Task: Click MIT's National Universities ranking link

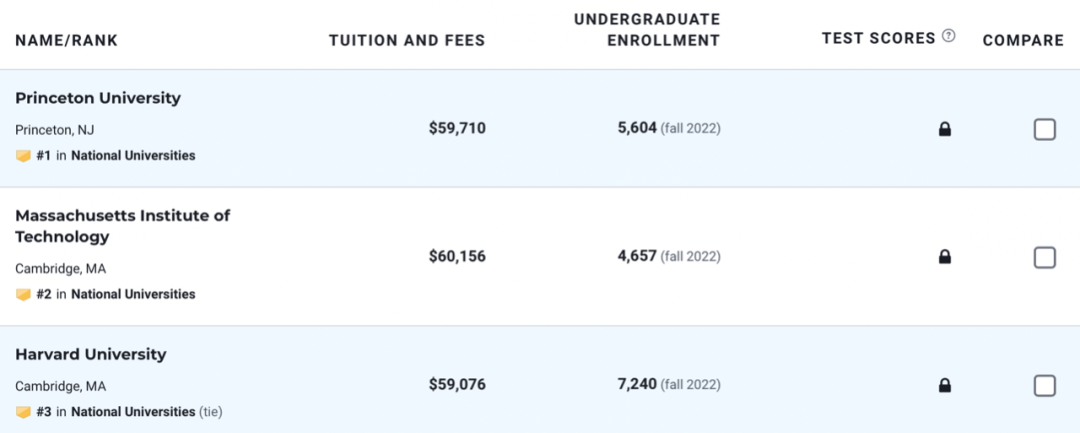Action: [133, 295]
